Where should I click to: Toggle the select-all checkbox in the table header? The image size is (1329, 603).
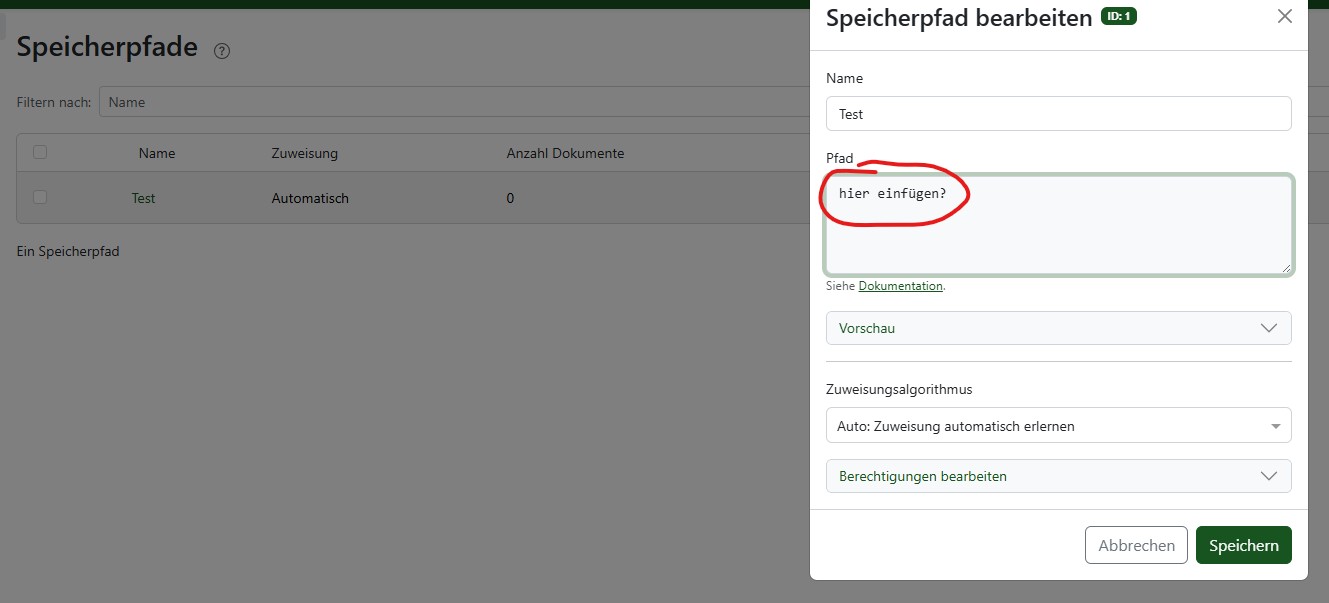[40, 152]
